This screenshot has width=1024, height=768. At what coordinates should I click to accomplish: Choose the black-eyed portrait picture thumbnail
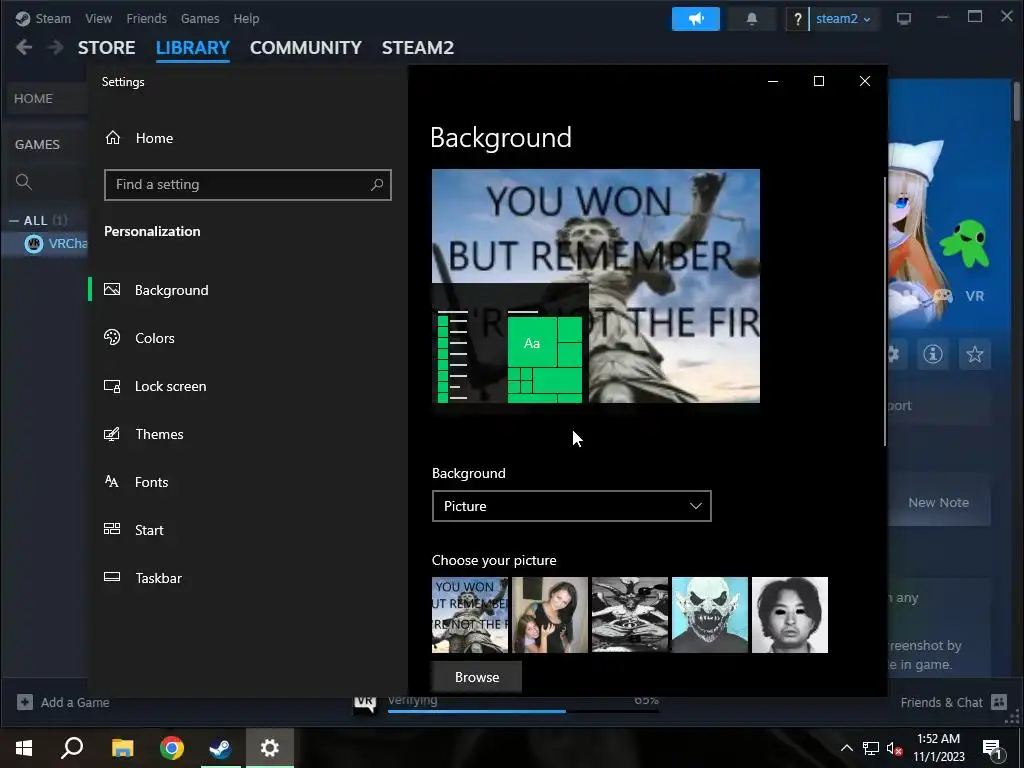coord(790,615)
